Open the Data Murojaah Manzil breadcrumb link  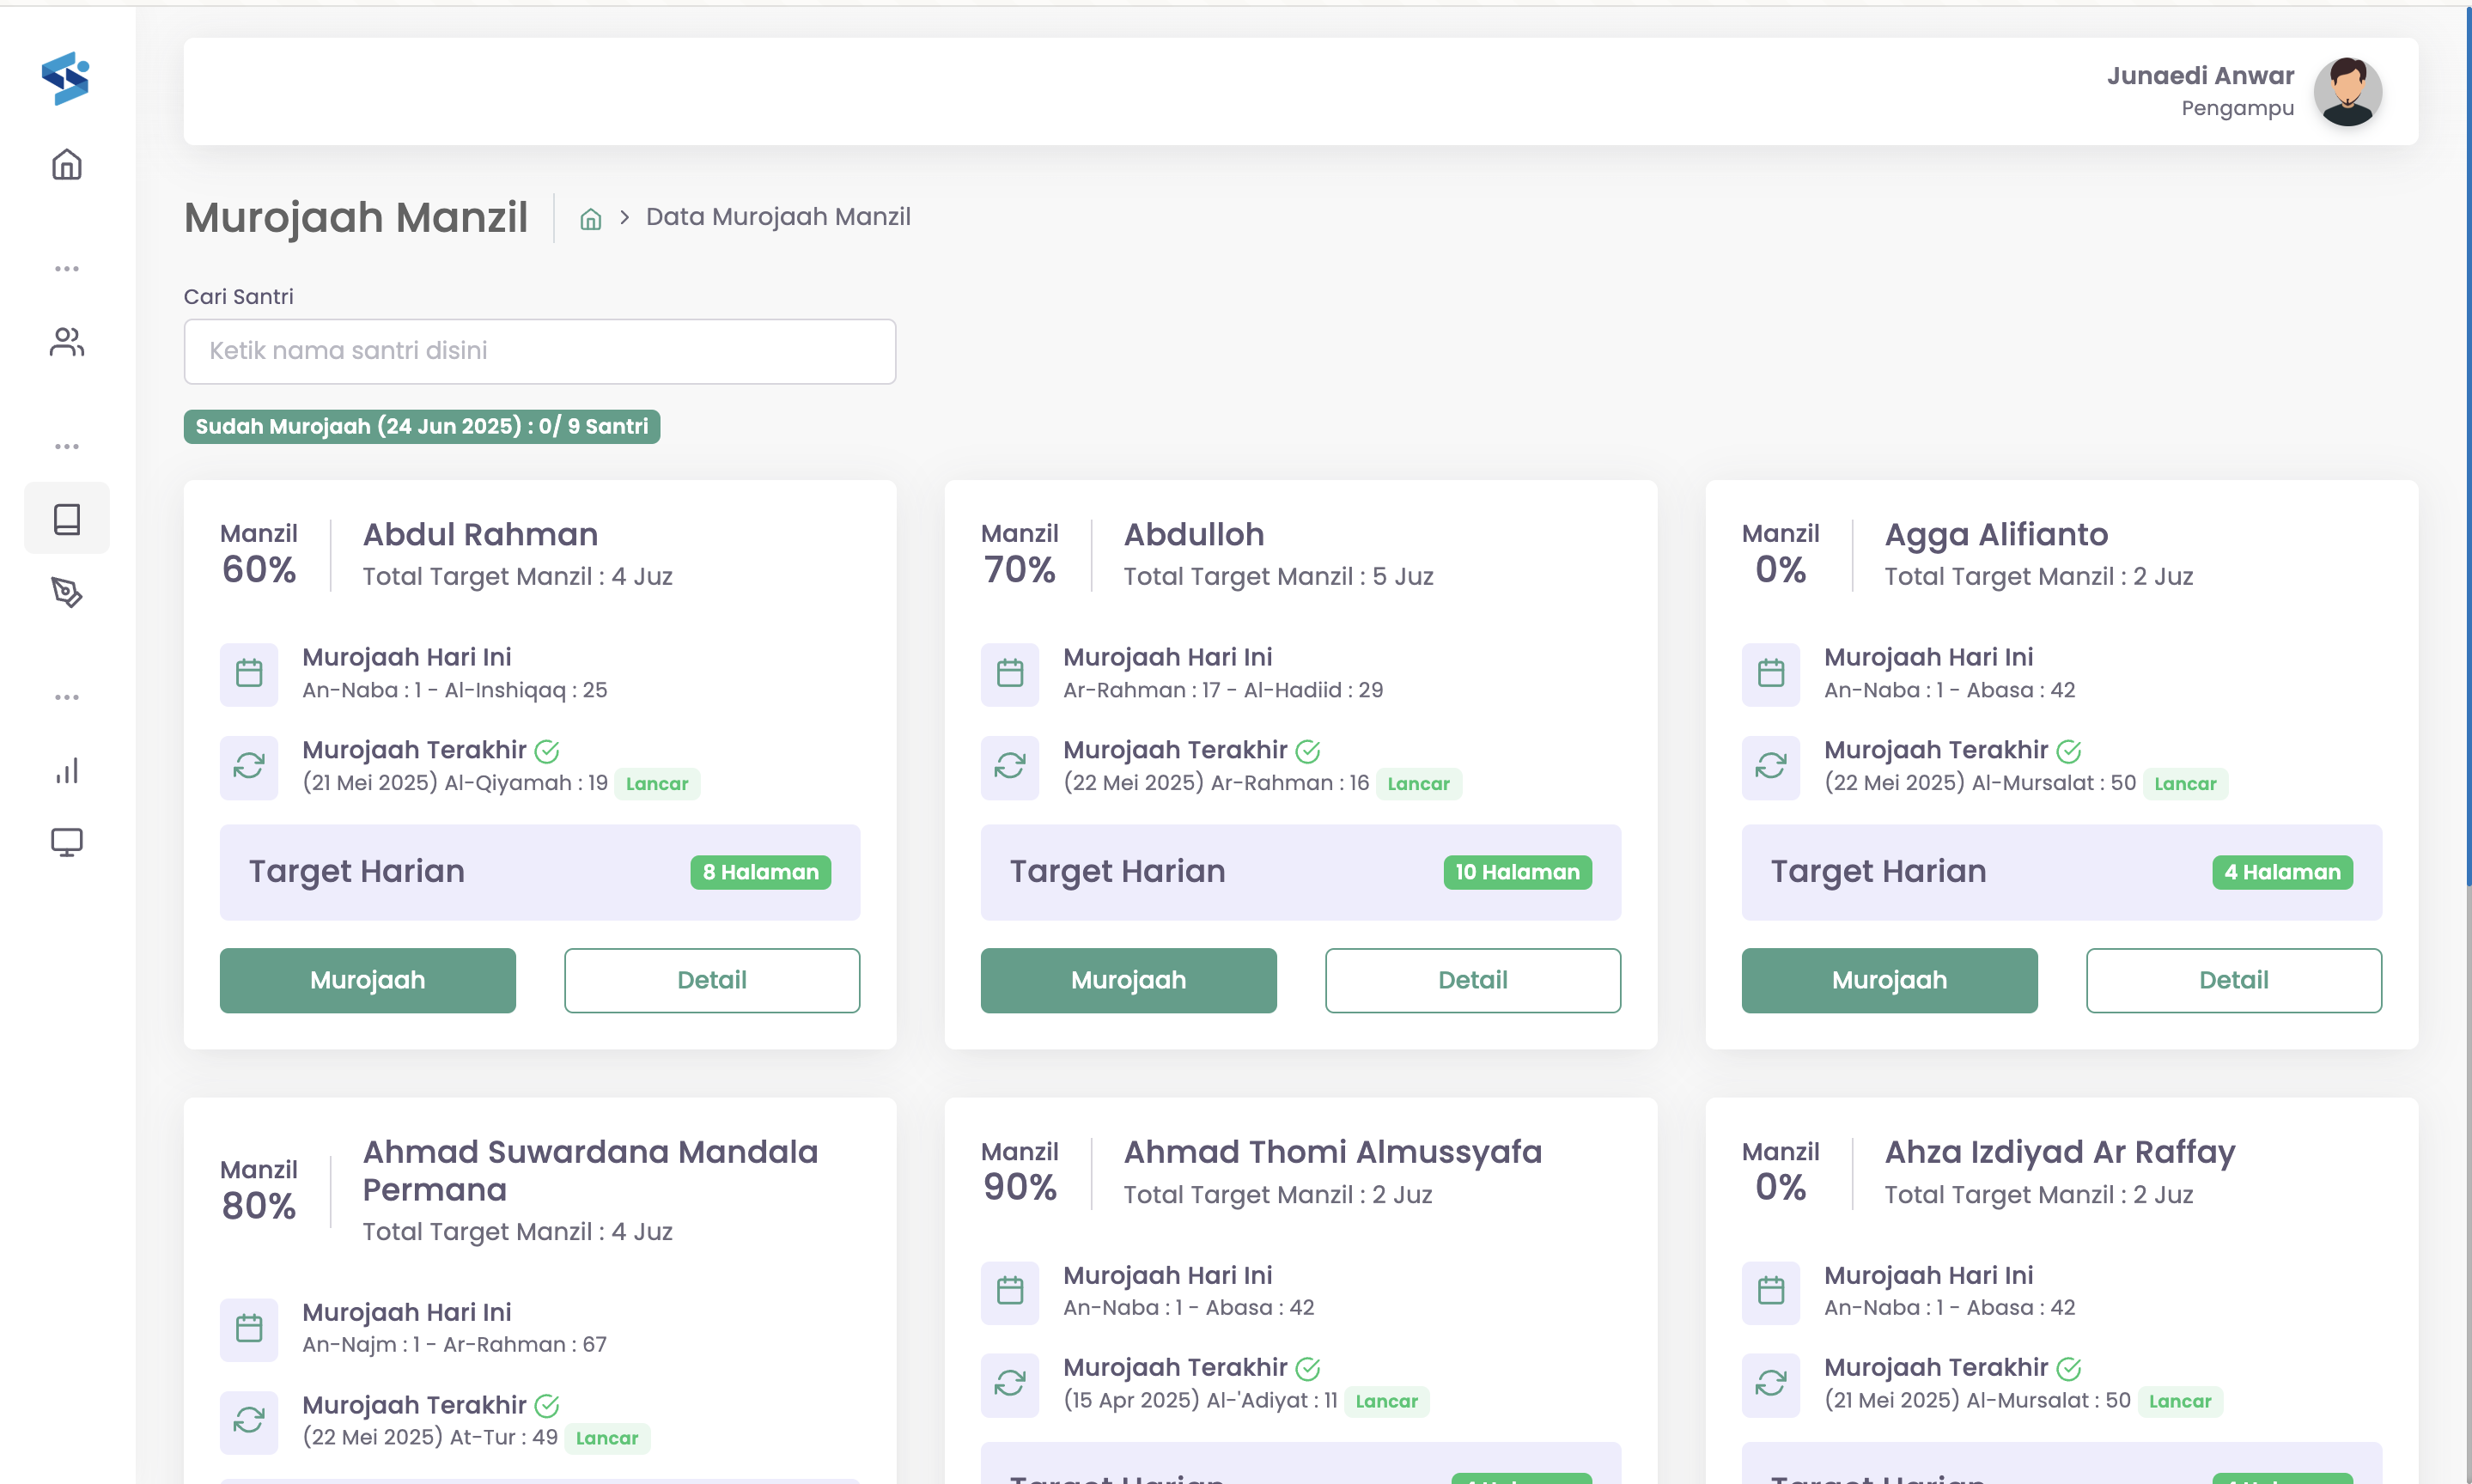point(778,216)
